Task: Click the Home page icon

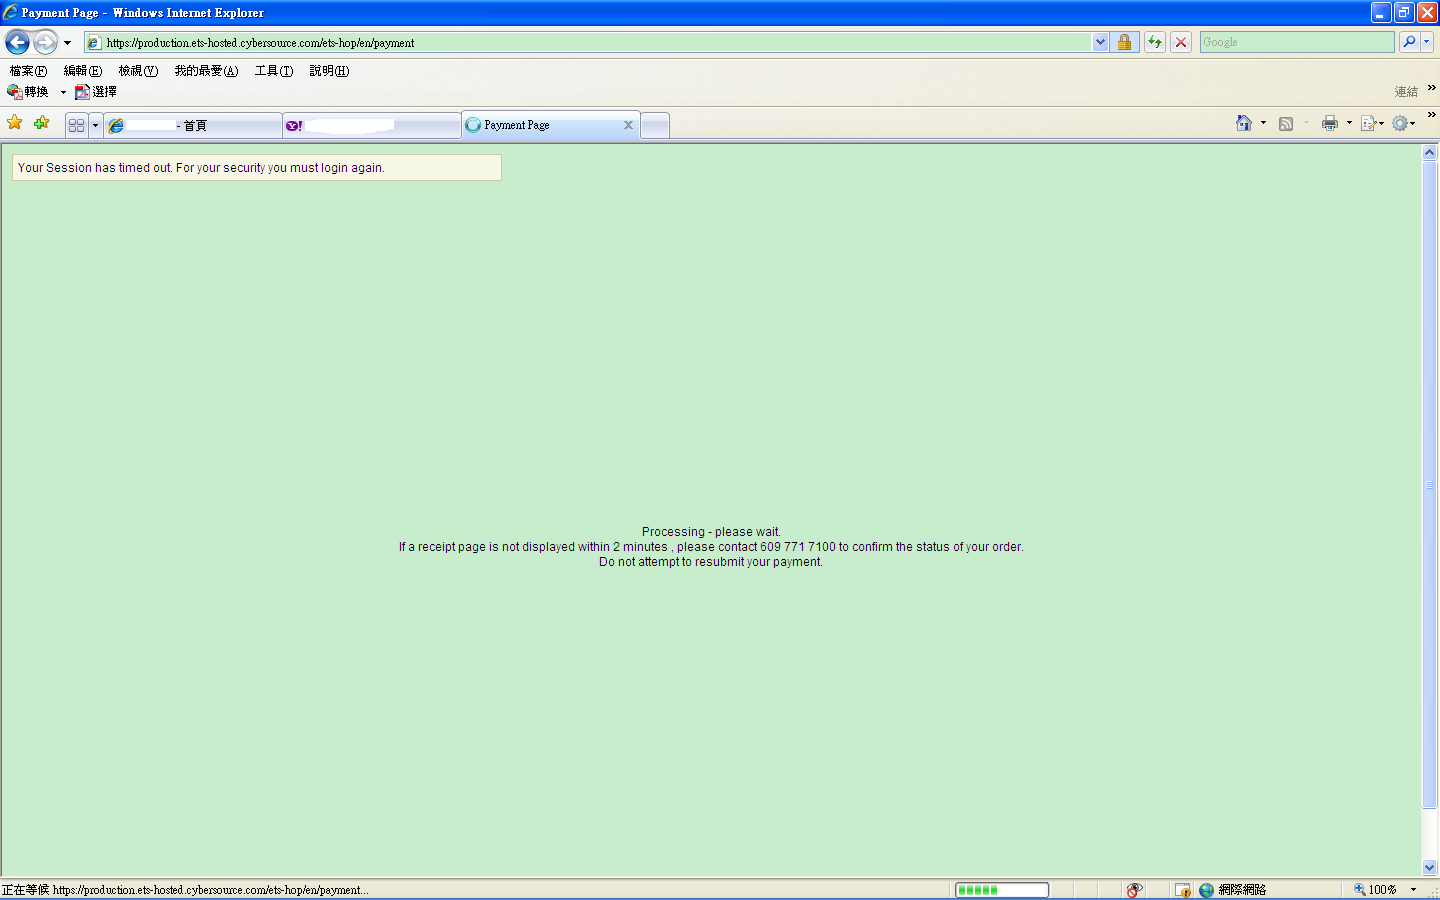Action: point(1243,123)
